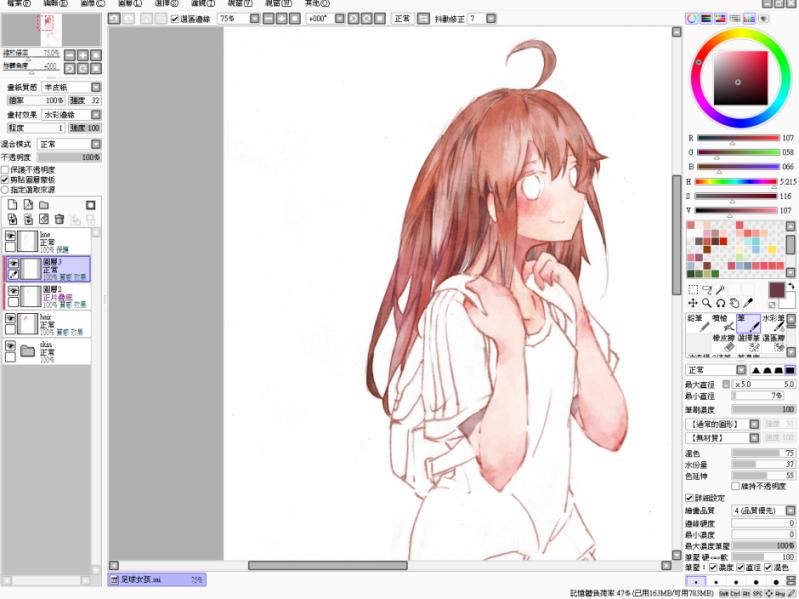Zoom out with toolbar minus button

pyautogui.click(x=269, y=19)
